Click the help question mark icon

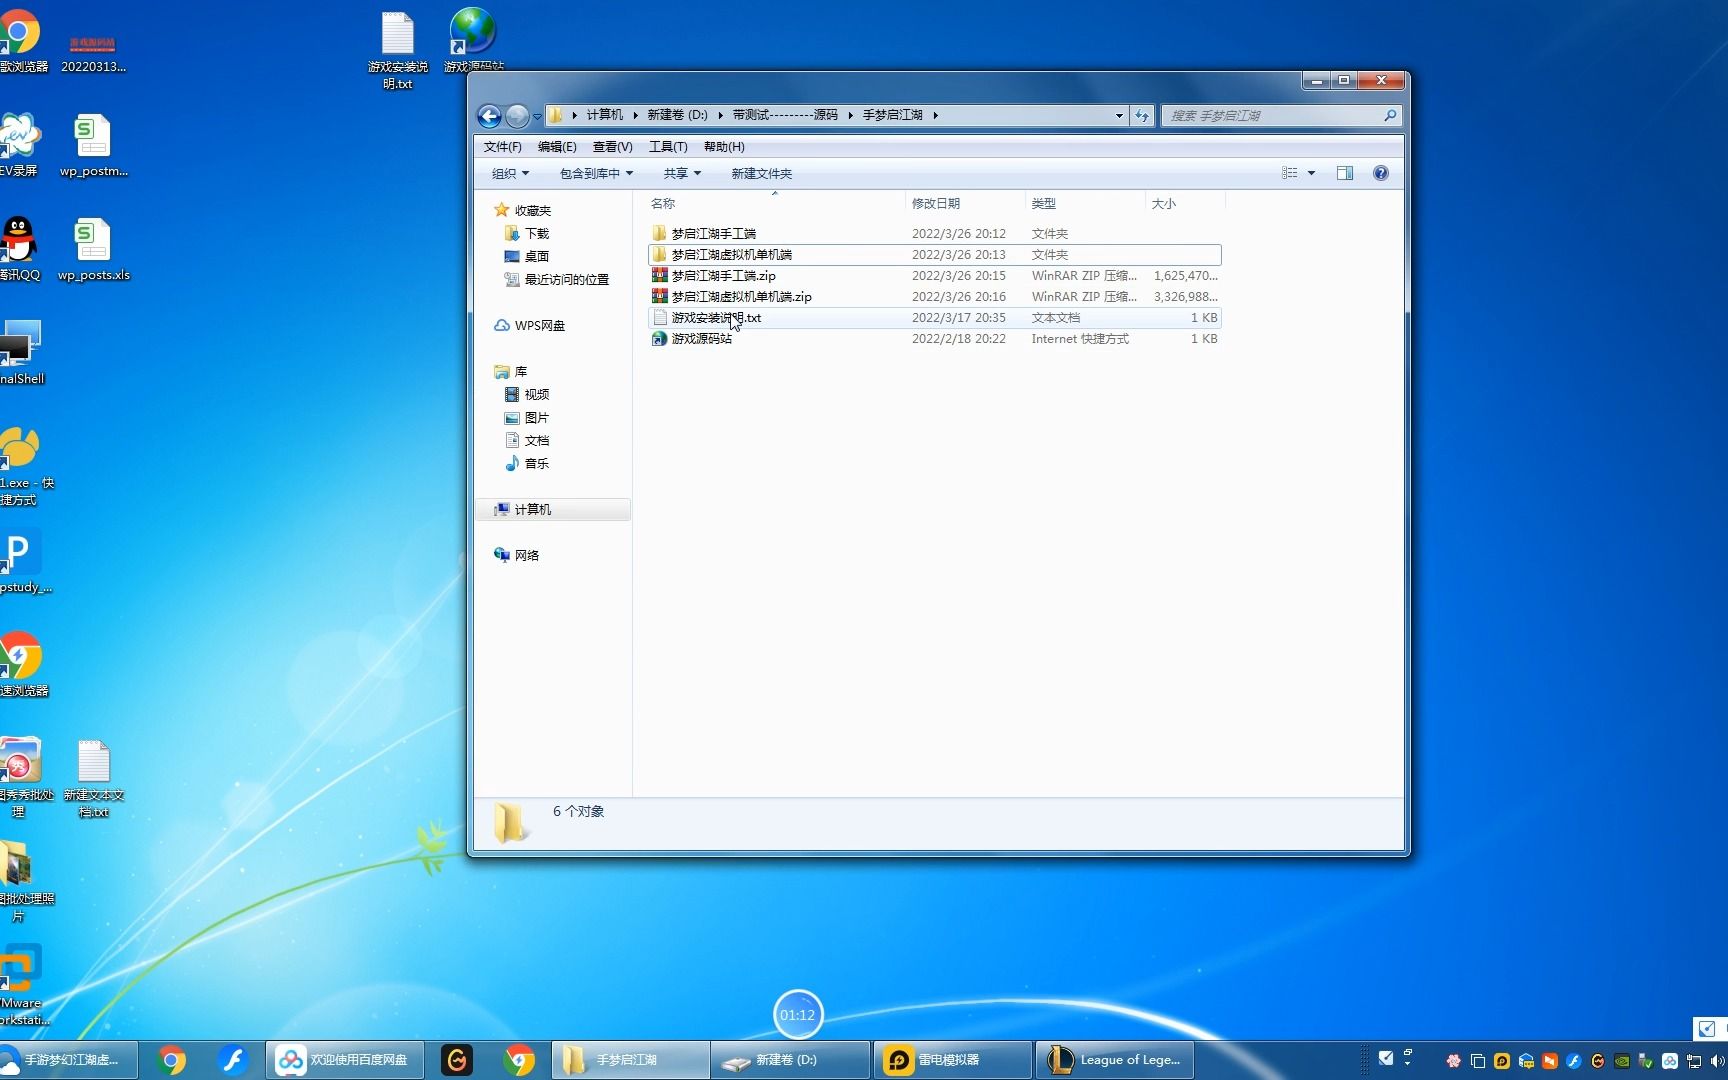pos(1381,174)
